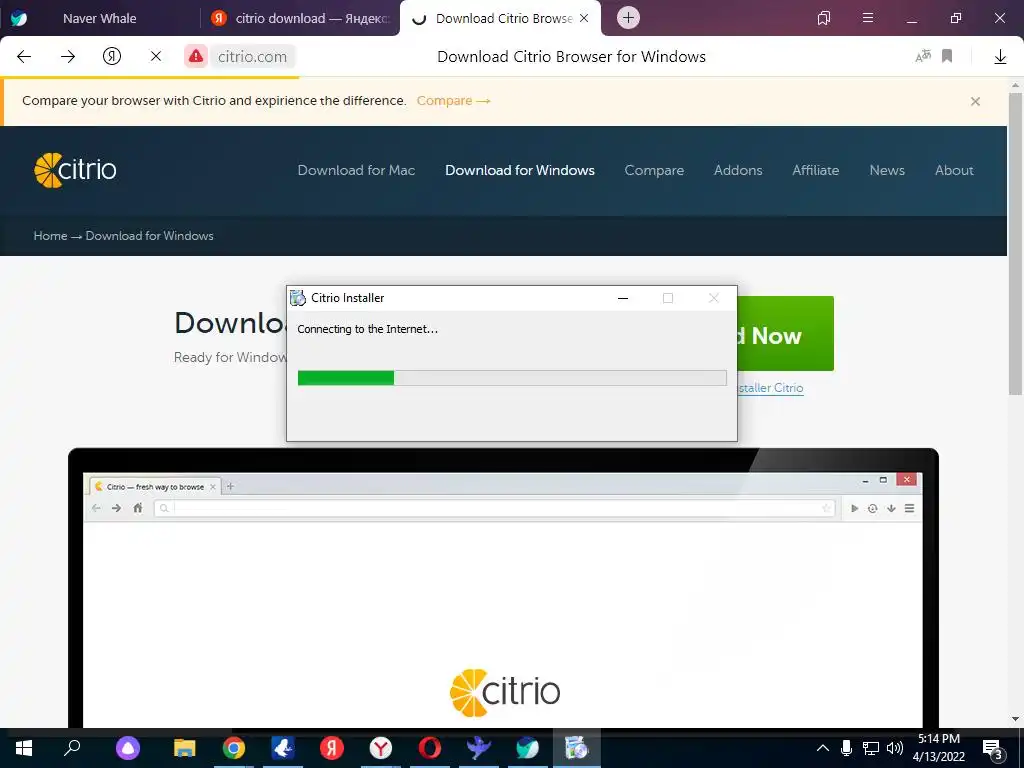Open the News navigation item
This screenshot has width=1024, height=768.
[x=887, y=170]
